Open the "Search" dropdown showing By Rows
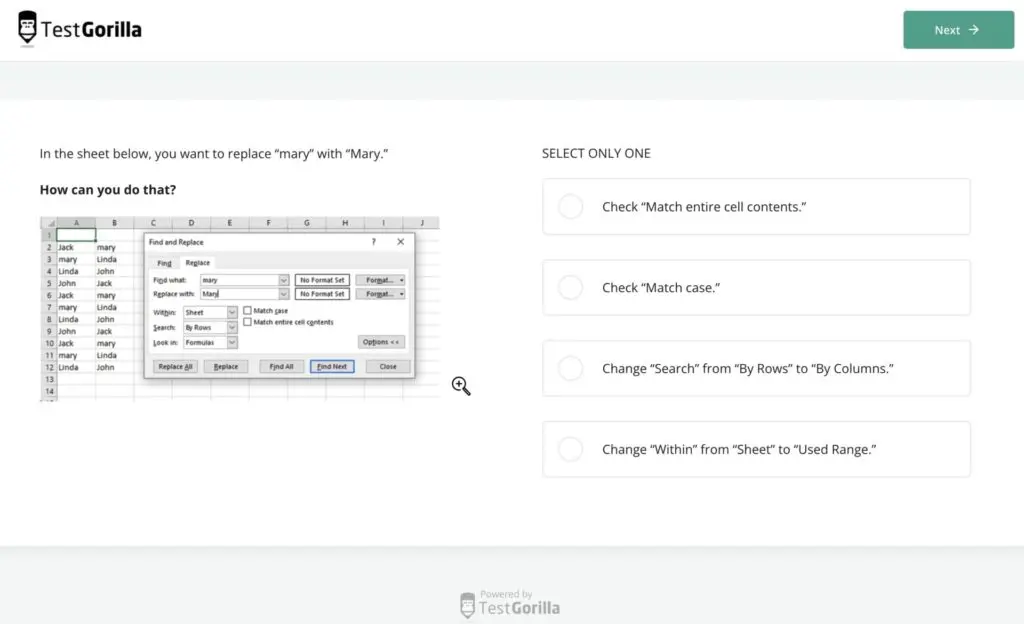This screenshot has height=624, width=1024. click(x=231, y=327)
